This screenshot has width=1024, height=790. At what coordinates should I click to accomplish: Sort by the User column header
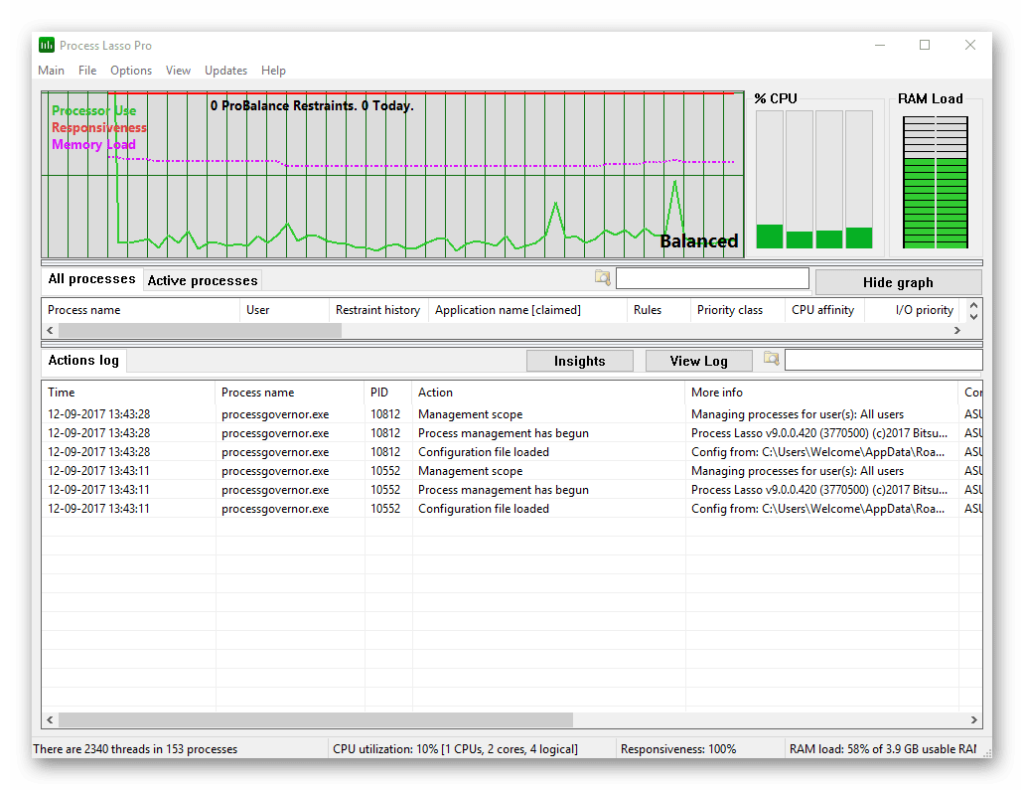[284, 310]
